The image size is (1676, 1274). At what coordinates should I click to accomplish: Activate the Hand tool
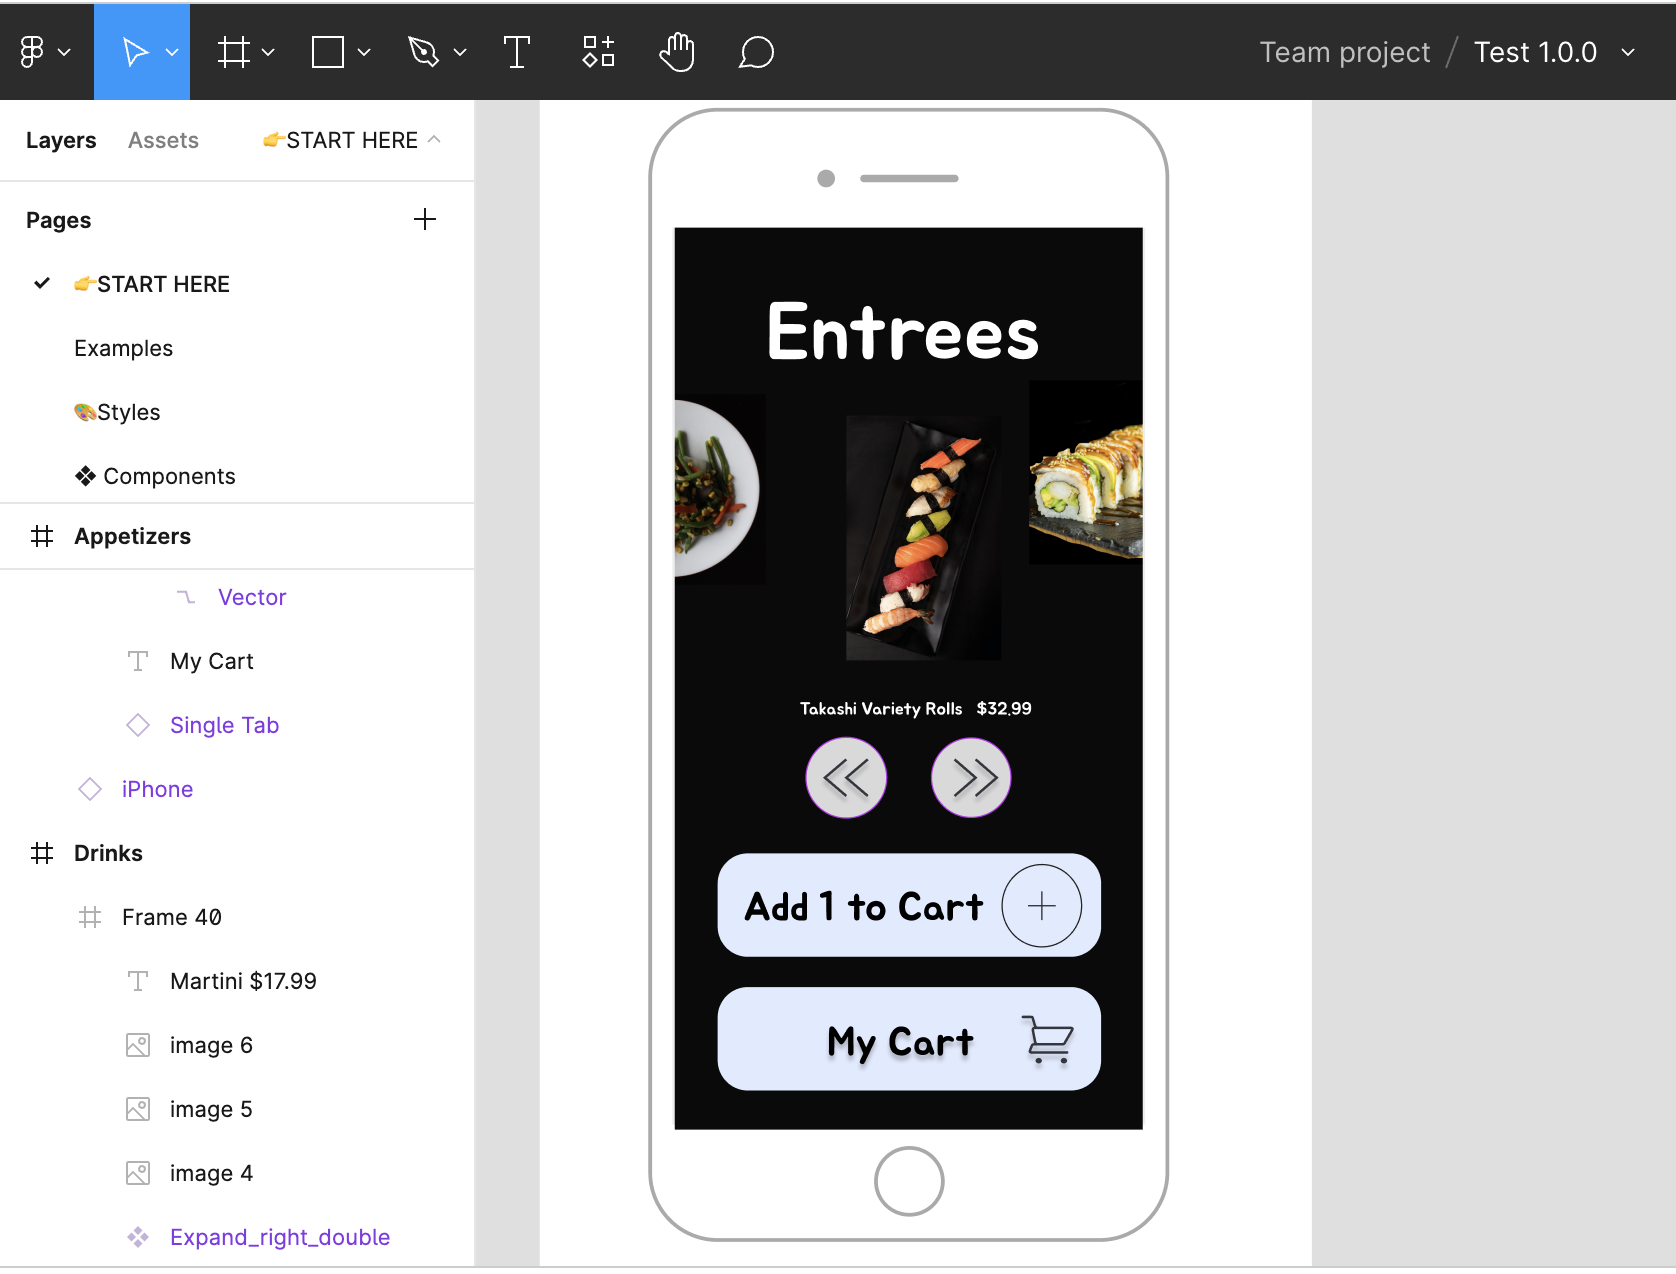pos(677,52)
